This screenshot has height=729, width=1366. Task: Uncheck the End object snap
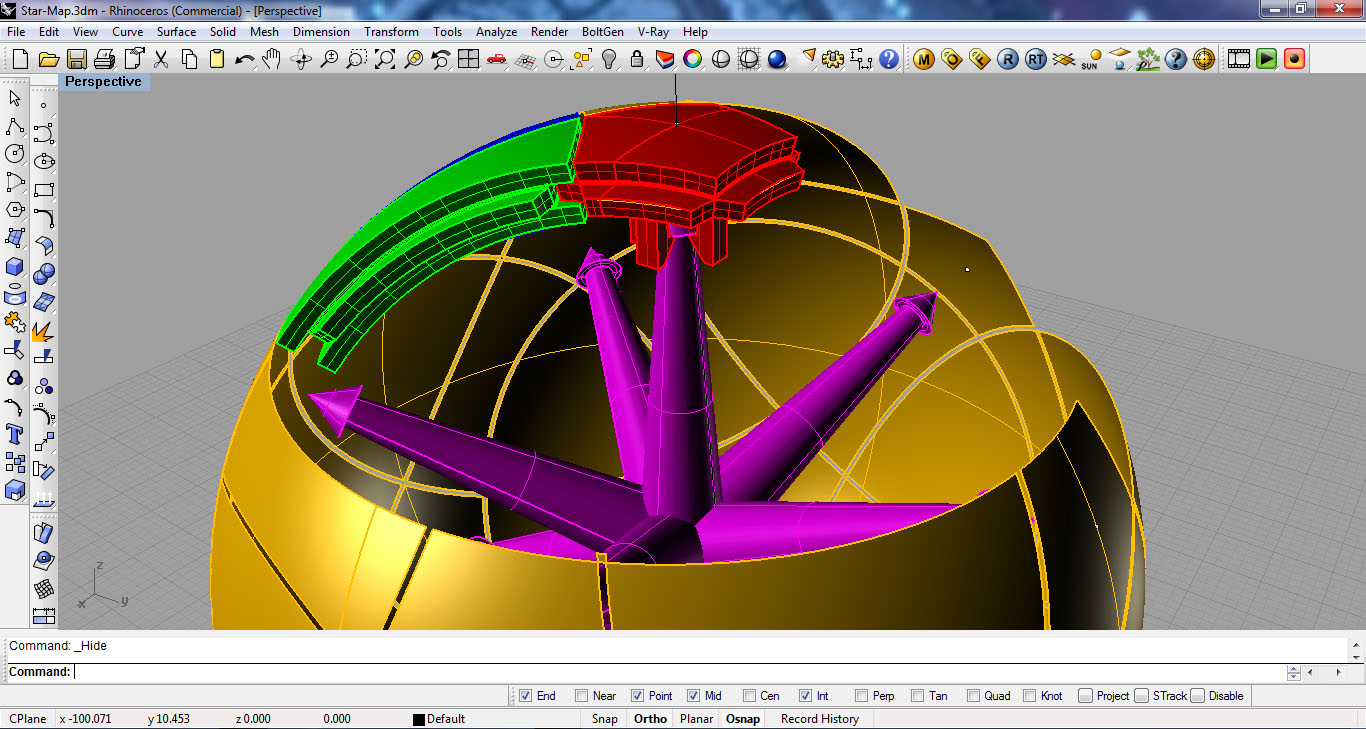pos(525,696)
